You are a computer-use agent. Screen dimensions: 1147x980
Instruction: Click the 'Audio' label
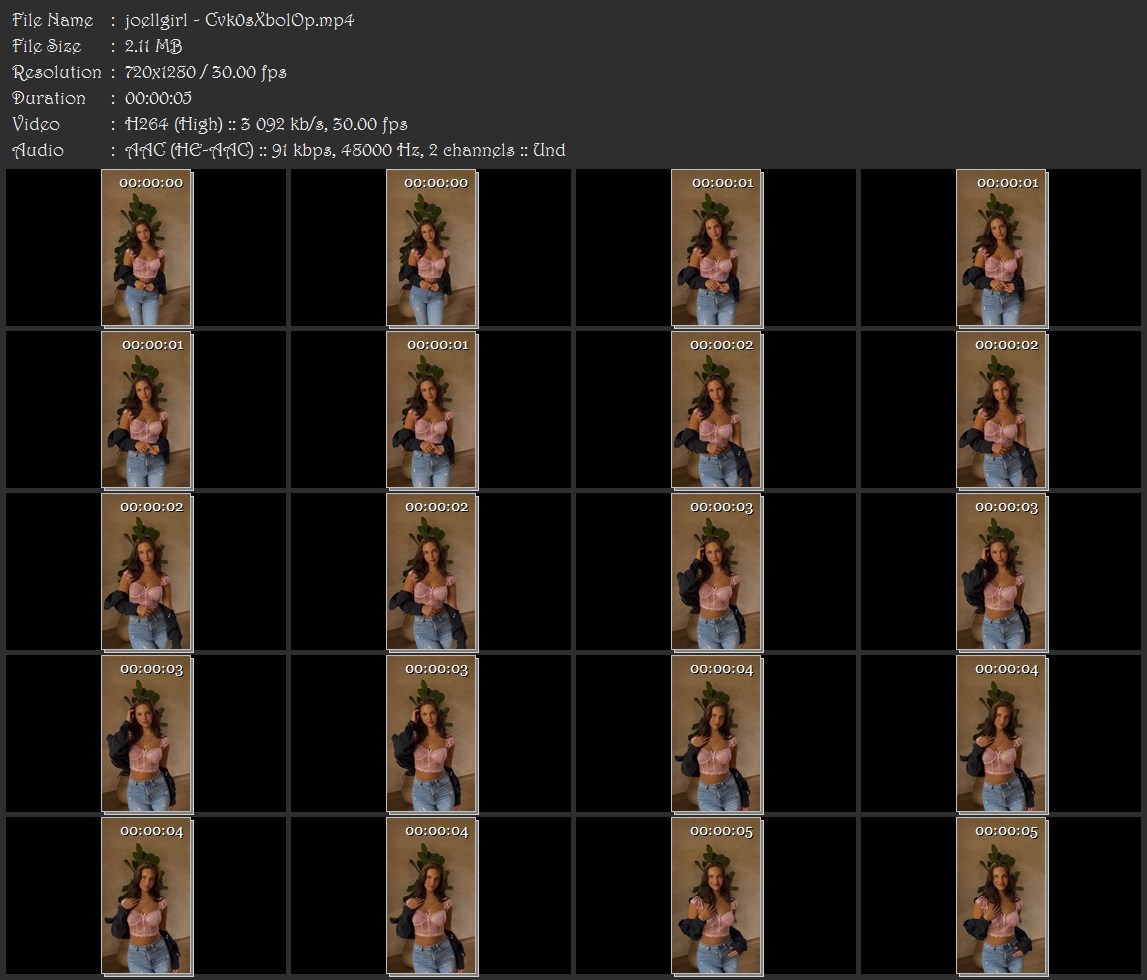pos(38,151)
